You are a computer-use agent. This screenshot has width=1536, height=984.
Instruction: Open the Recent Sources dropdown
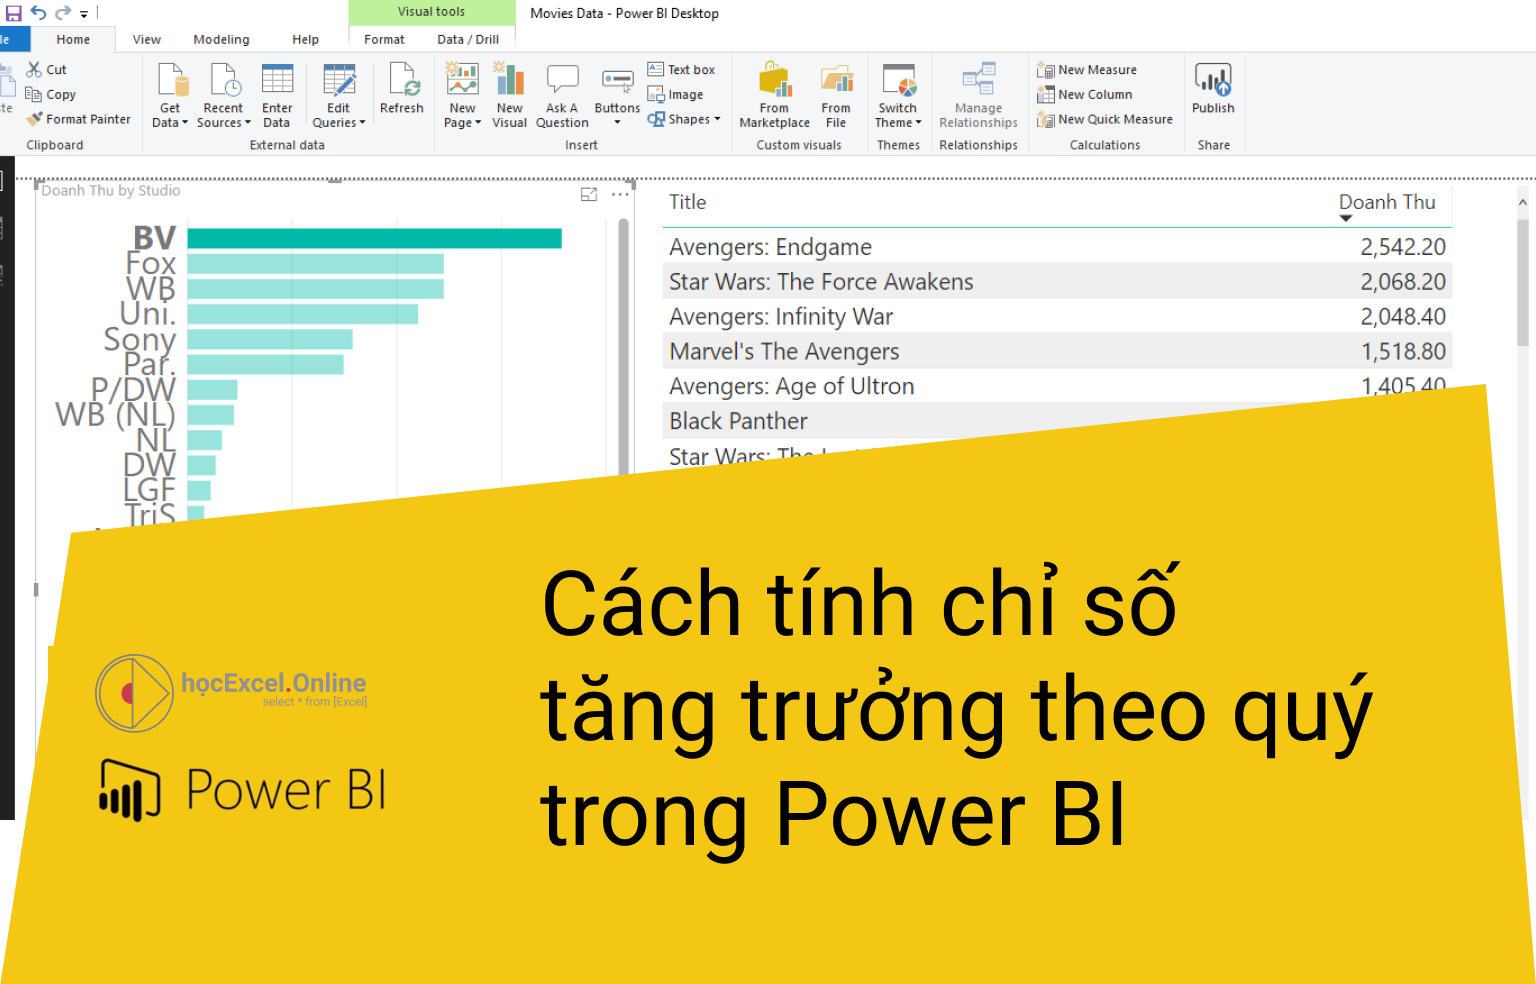coord(224,95)
